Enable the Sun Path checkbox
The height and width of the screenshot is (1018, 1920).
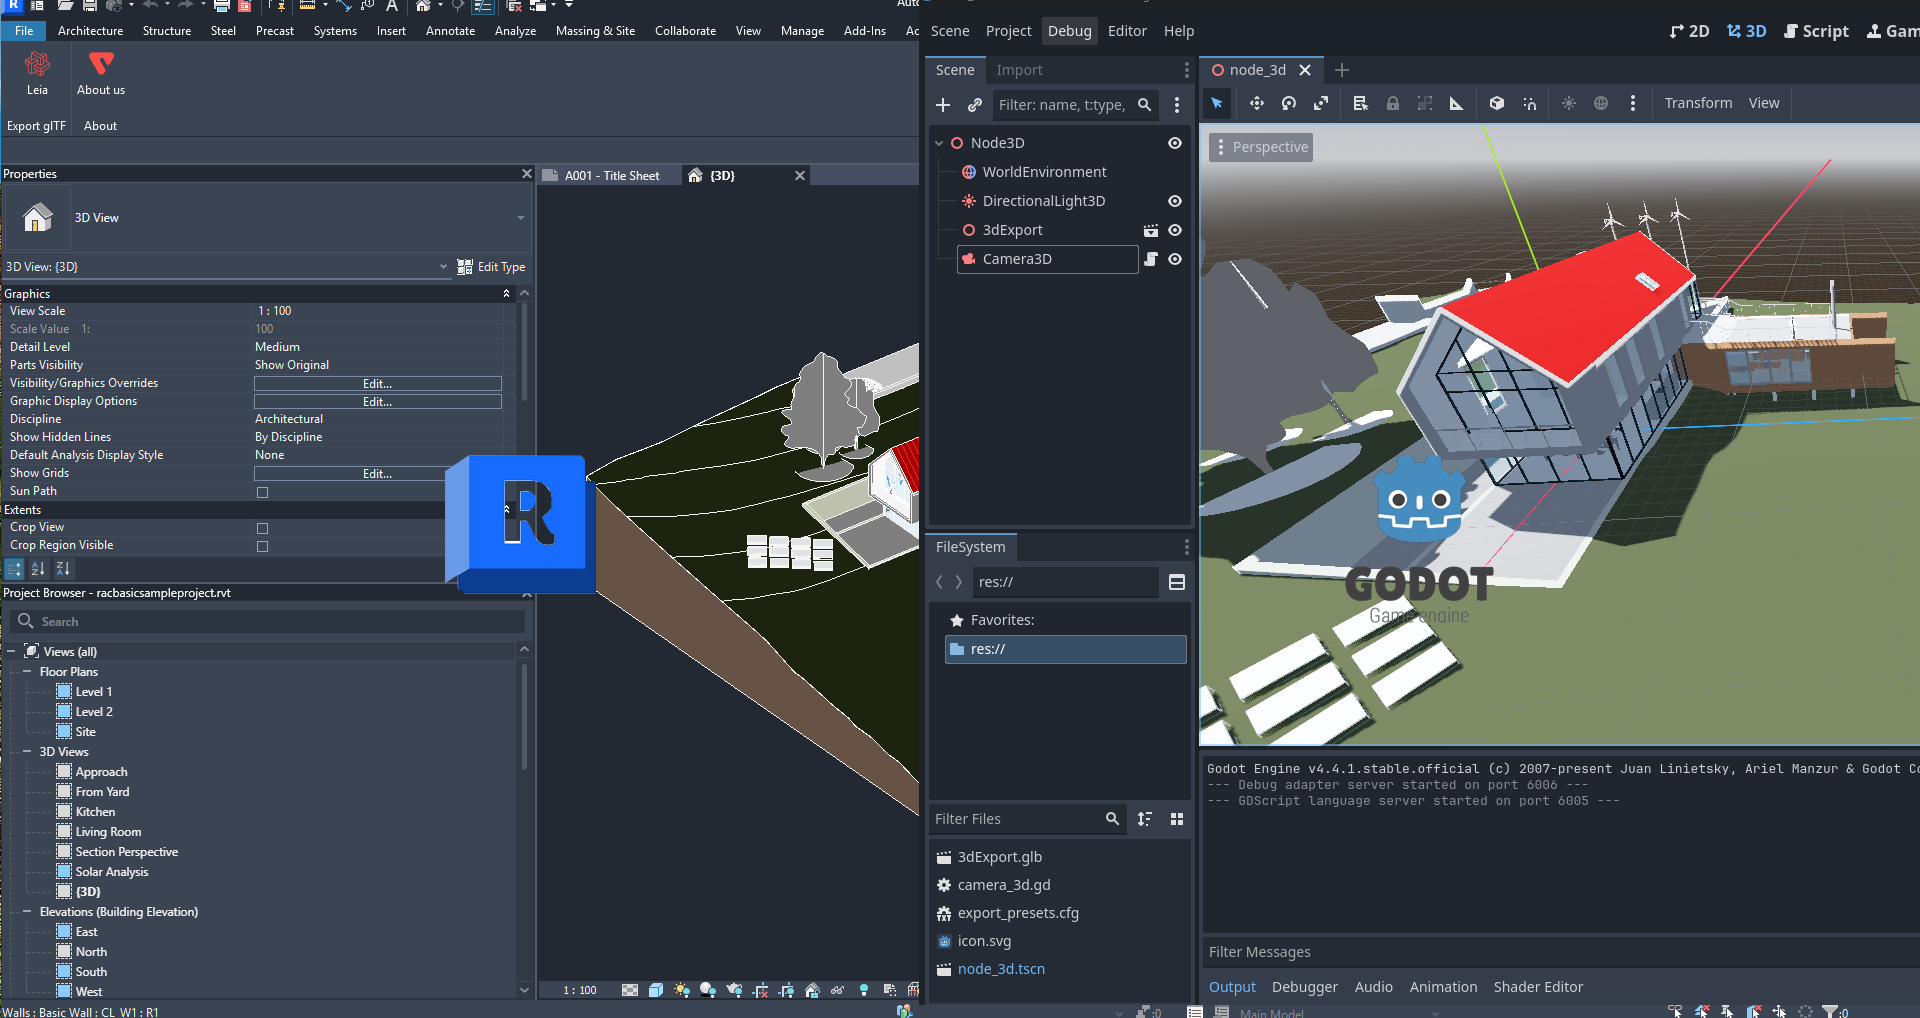pos(263,492)
